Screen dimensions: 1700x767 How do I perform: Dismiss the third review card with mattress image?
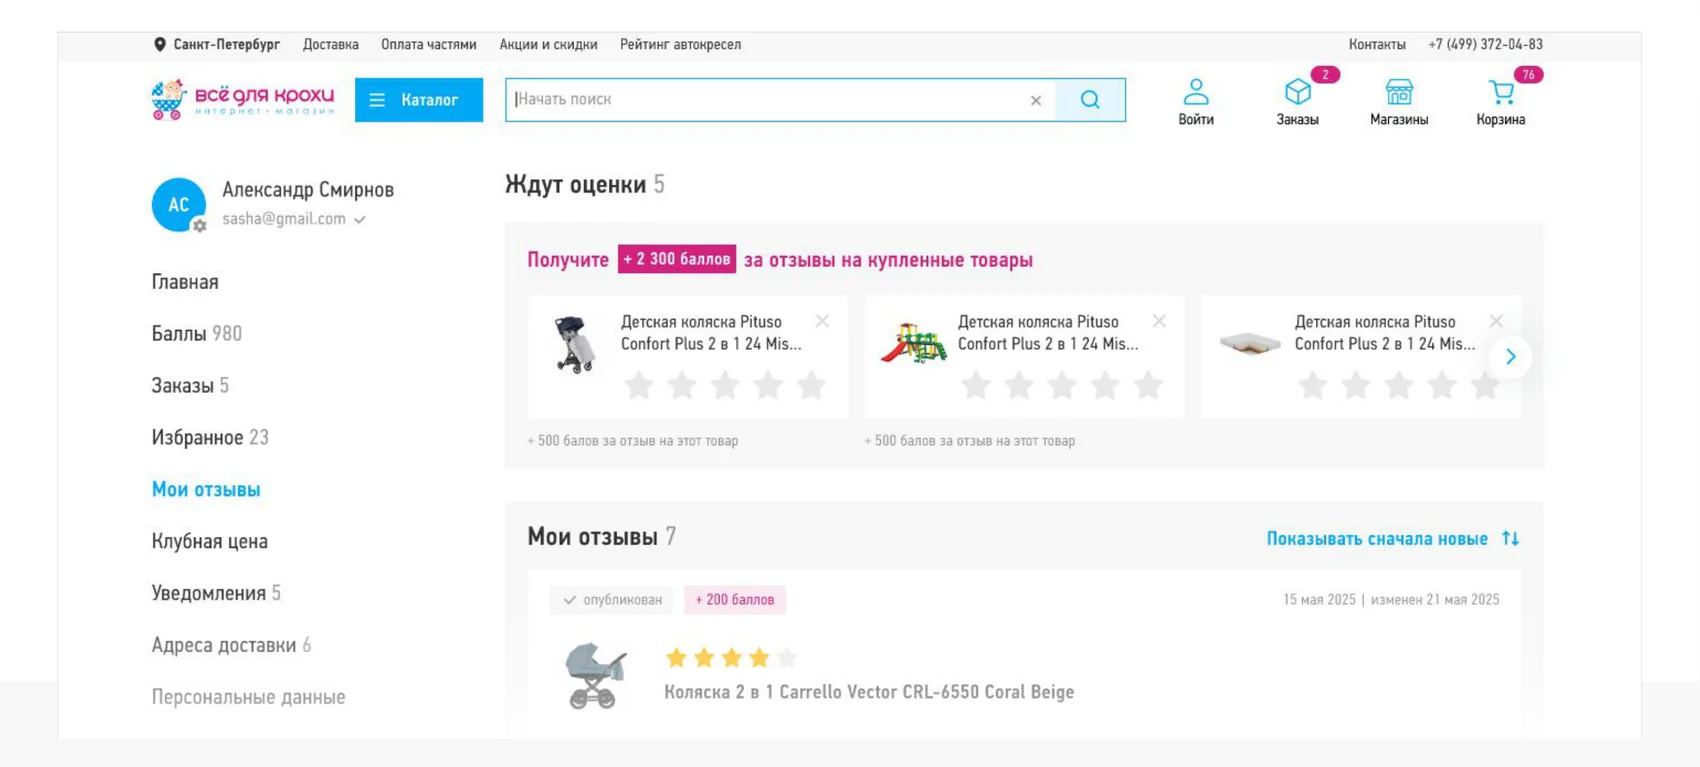point(1496,321)
